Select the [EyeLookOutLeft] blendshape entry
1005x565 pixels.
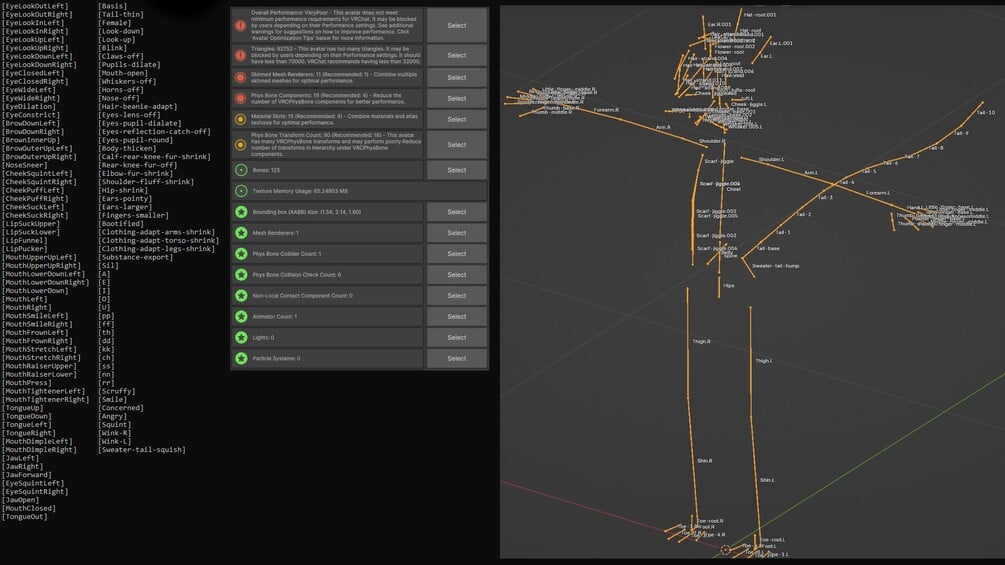pyautogui.click(x=35, y=6)
